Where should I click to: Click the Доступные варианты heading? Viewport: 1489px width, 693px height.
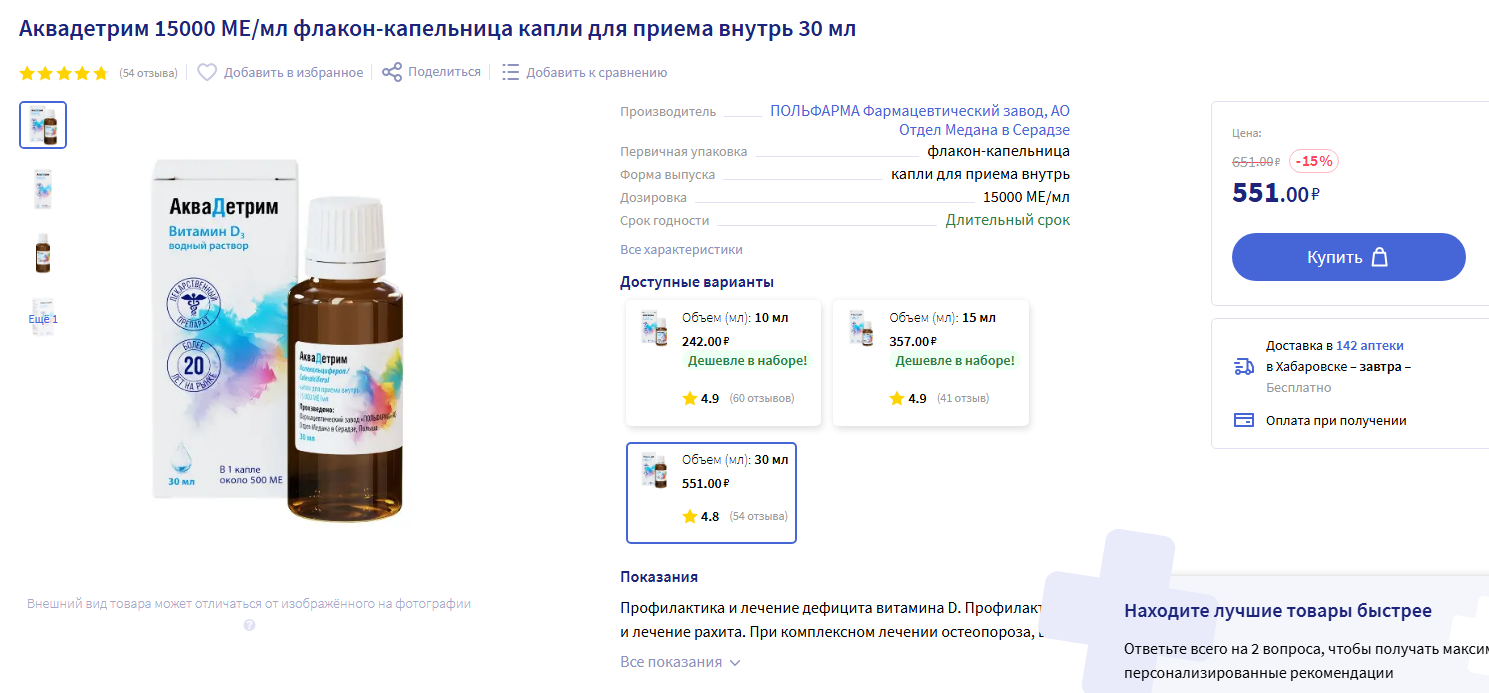tap(697, 282)
